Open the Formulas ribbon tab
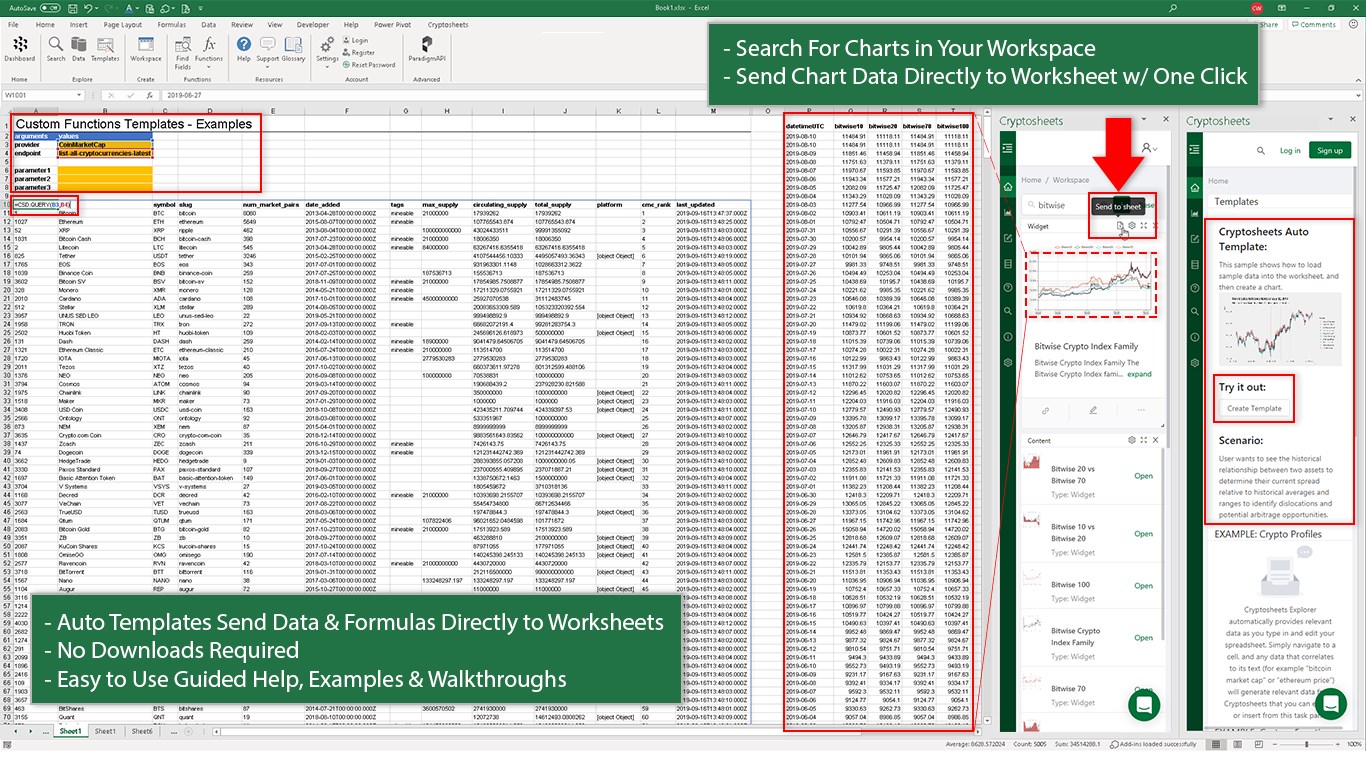 tap(171, 24)
